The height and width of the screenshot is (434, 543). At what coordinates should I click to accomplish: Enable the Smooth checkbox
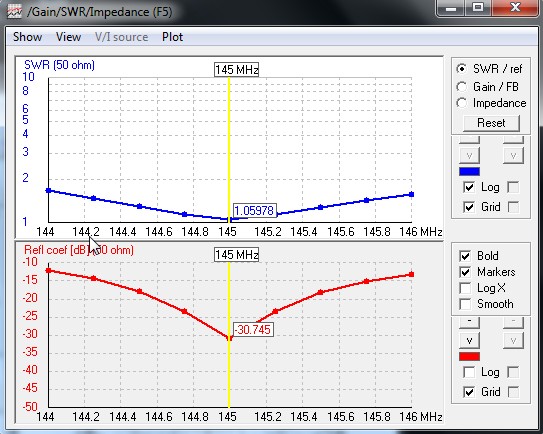click(x=465, y=304)
